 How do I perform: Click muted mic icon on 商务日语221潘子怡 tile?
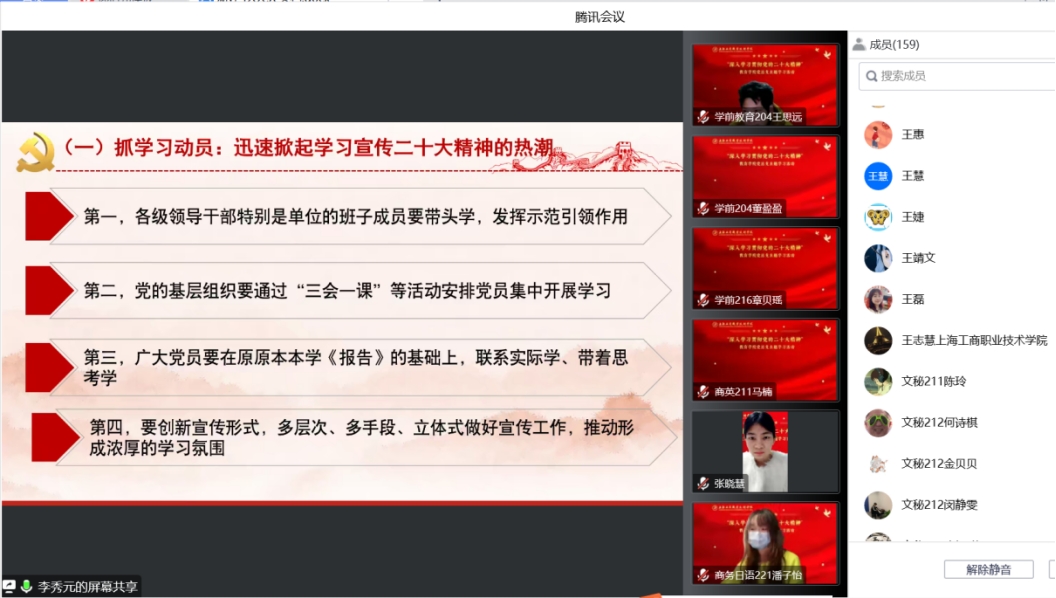coord(704,576)
